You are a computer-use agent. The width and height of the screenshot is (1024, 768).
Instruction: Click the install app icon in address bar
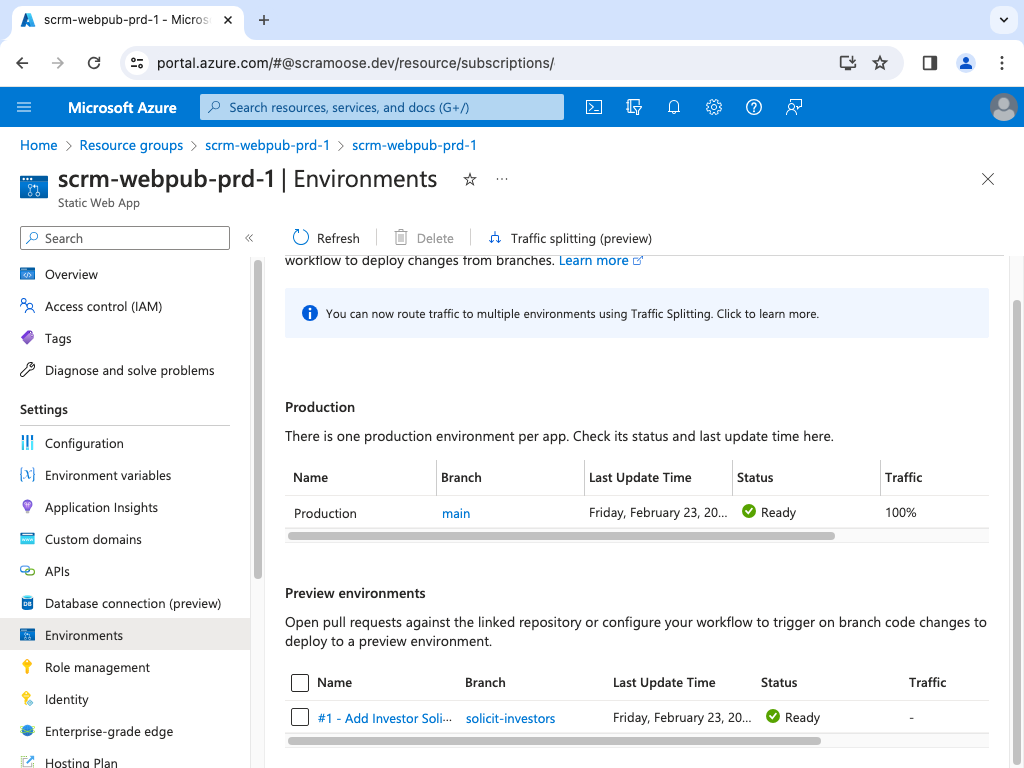click(x=848, y=63)
